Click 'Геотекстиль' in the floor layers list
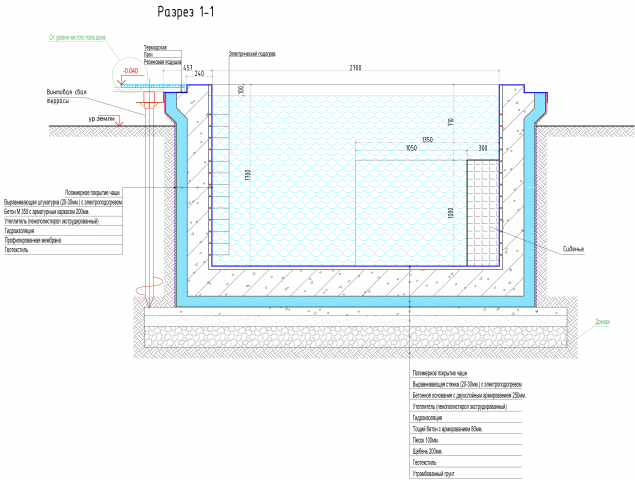The image size is (635, 480). [x=424, y=462]
